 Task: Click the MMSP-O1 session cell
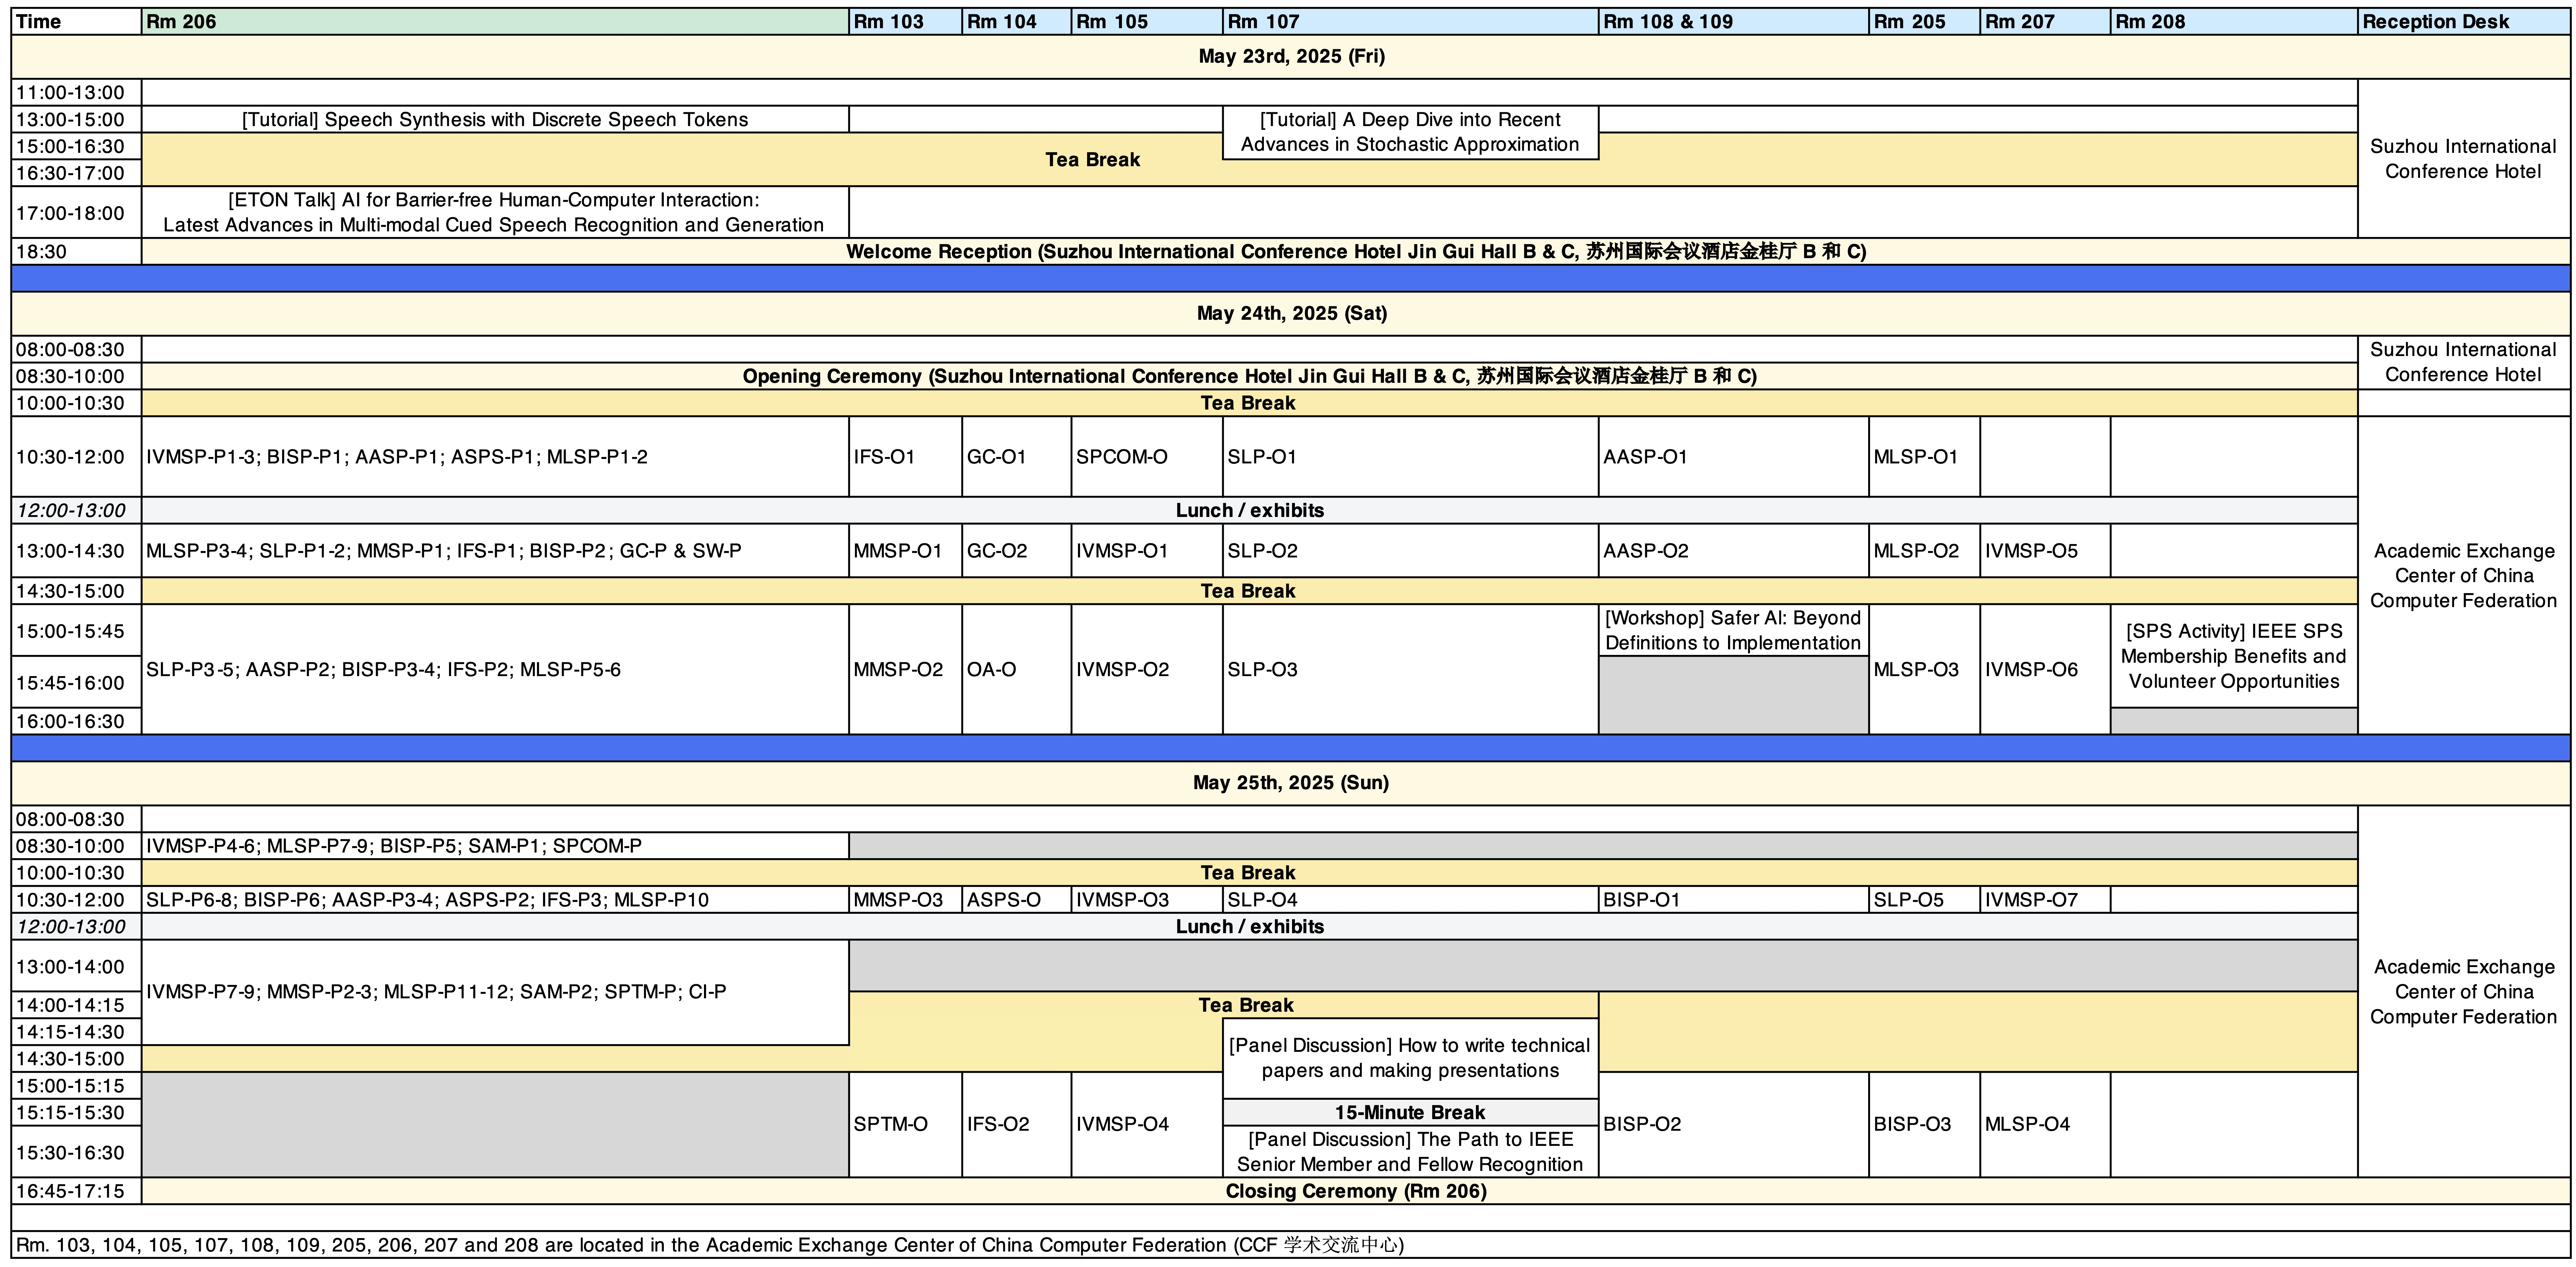905,551
